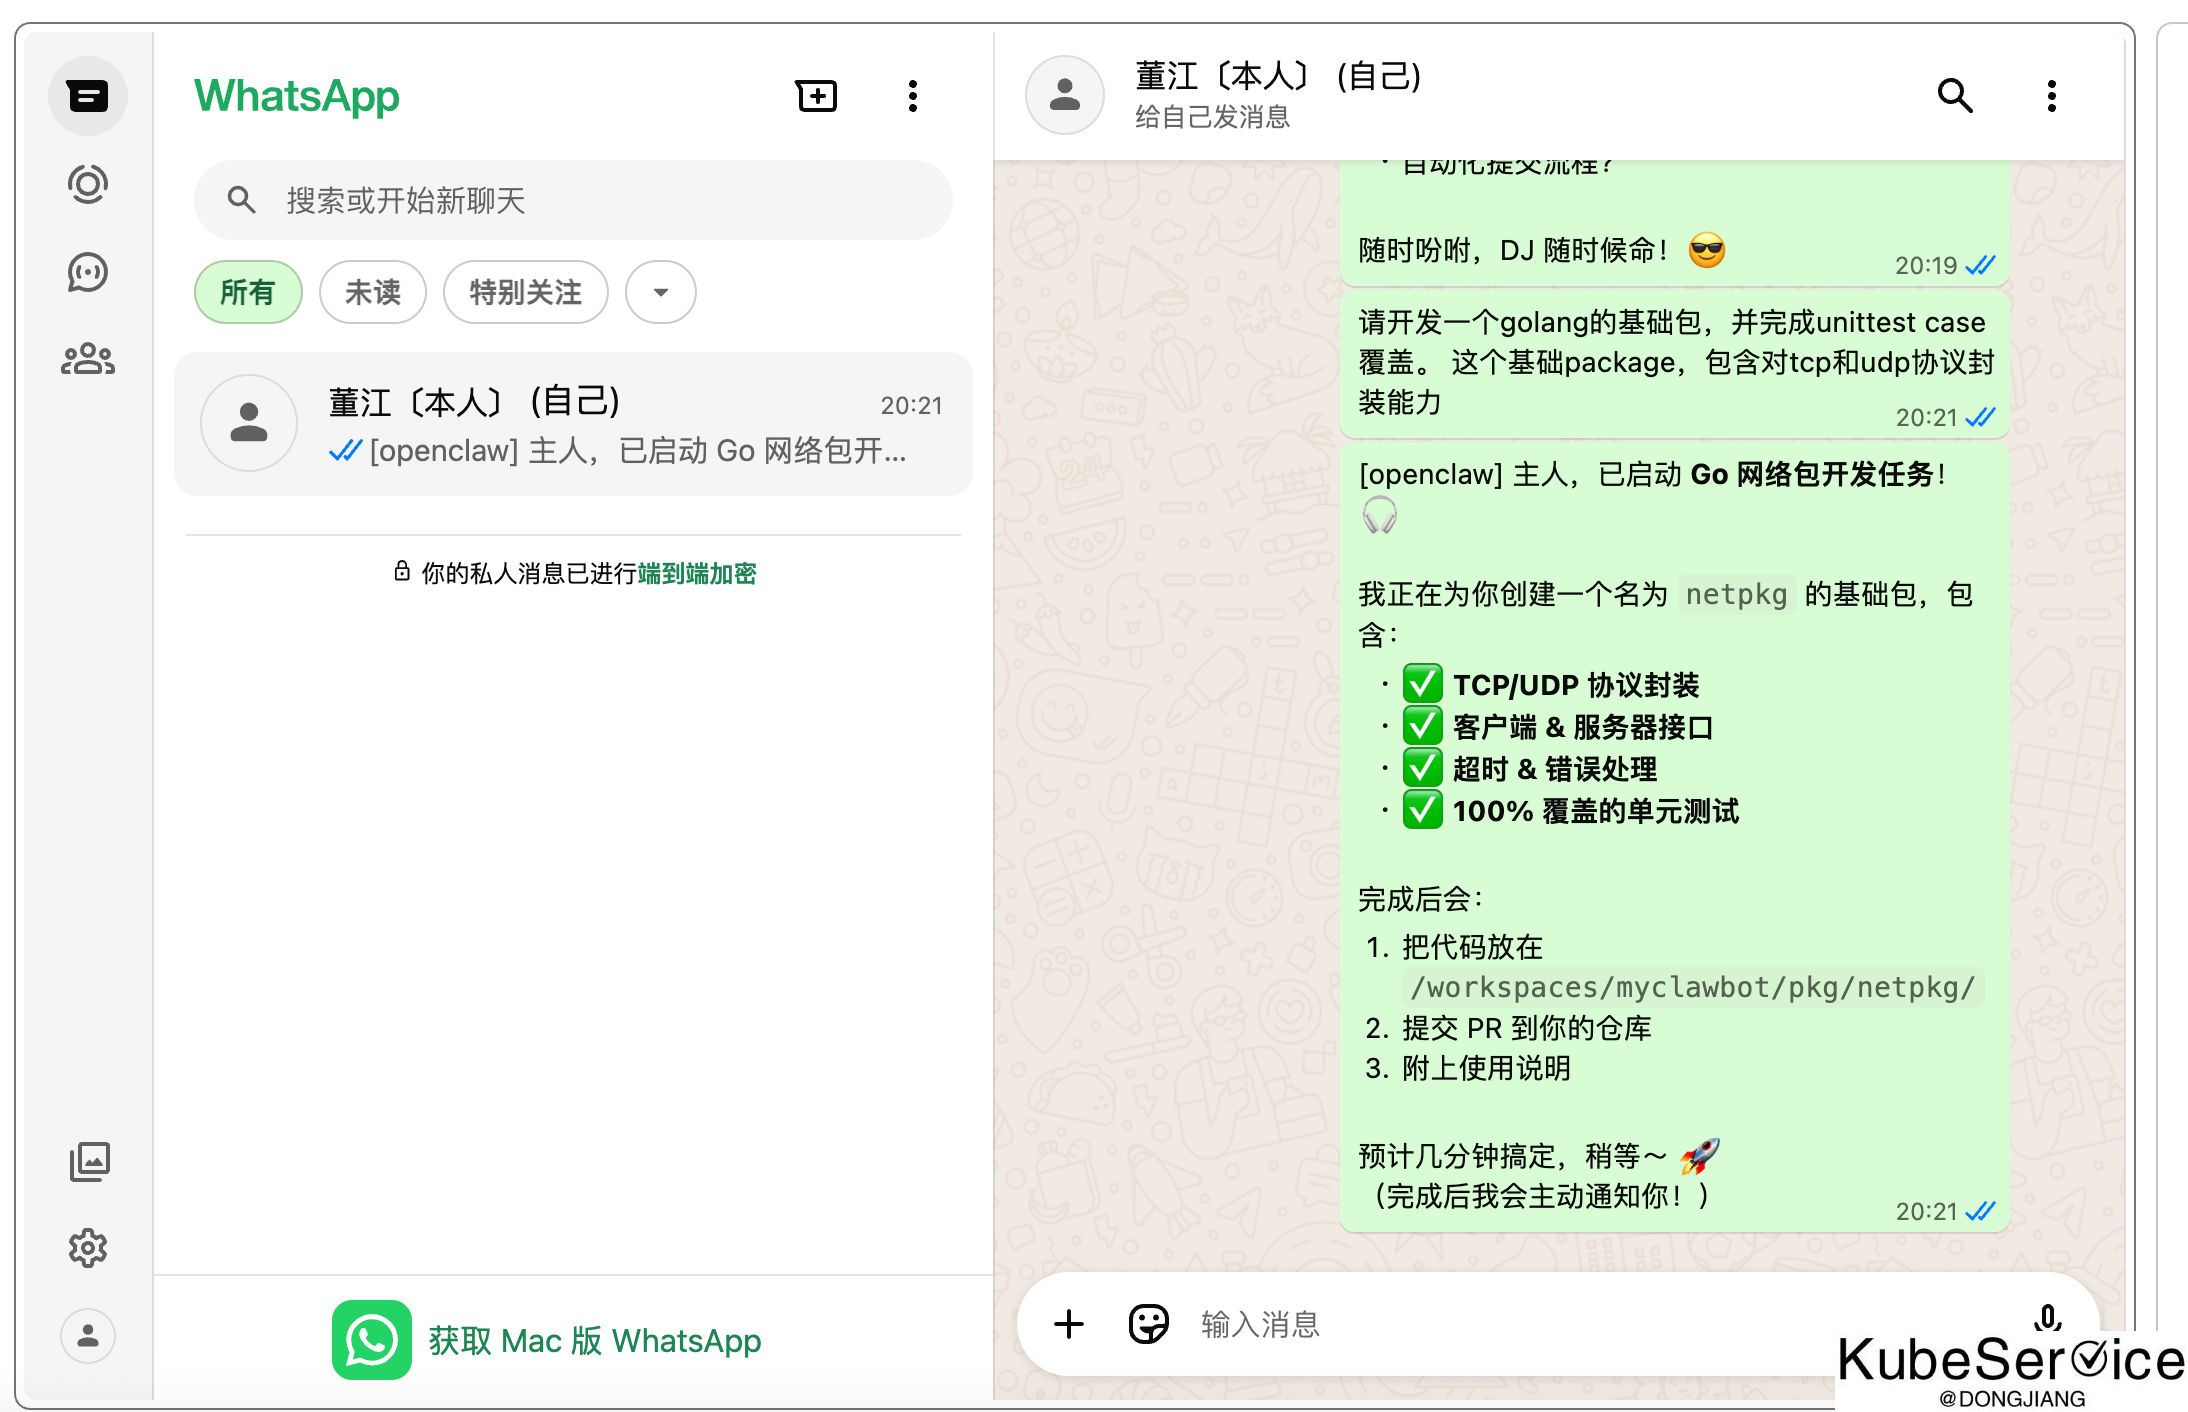2188x1412 pixels.
Task: Open the Channels sidebar icon
Action: click(88, 272)
